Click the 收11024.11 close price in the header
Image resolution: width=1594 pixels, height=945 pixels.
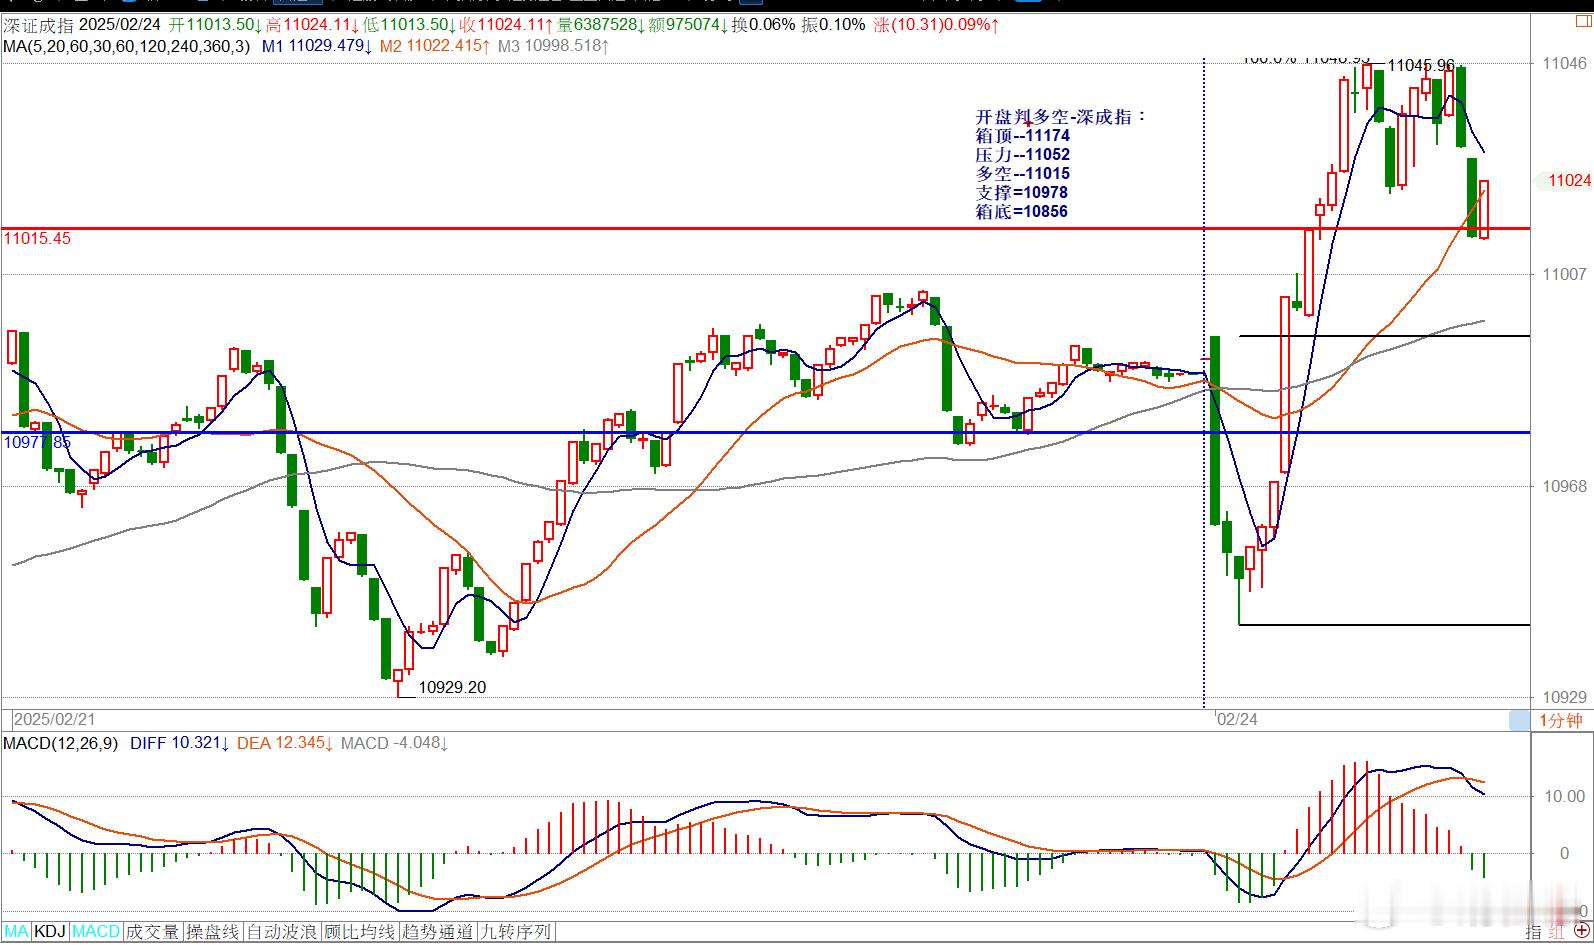pyautogui.click(x=506, y=24)
